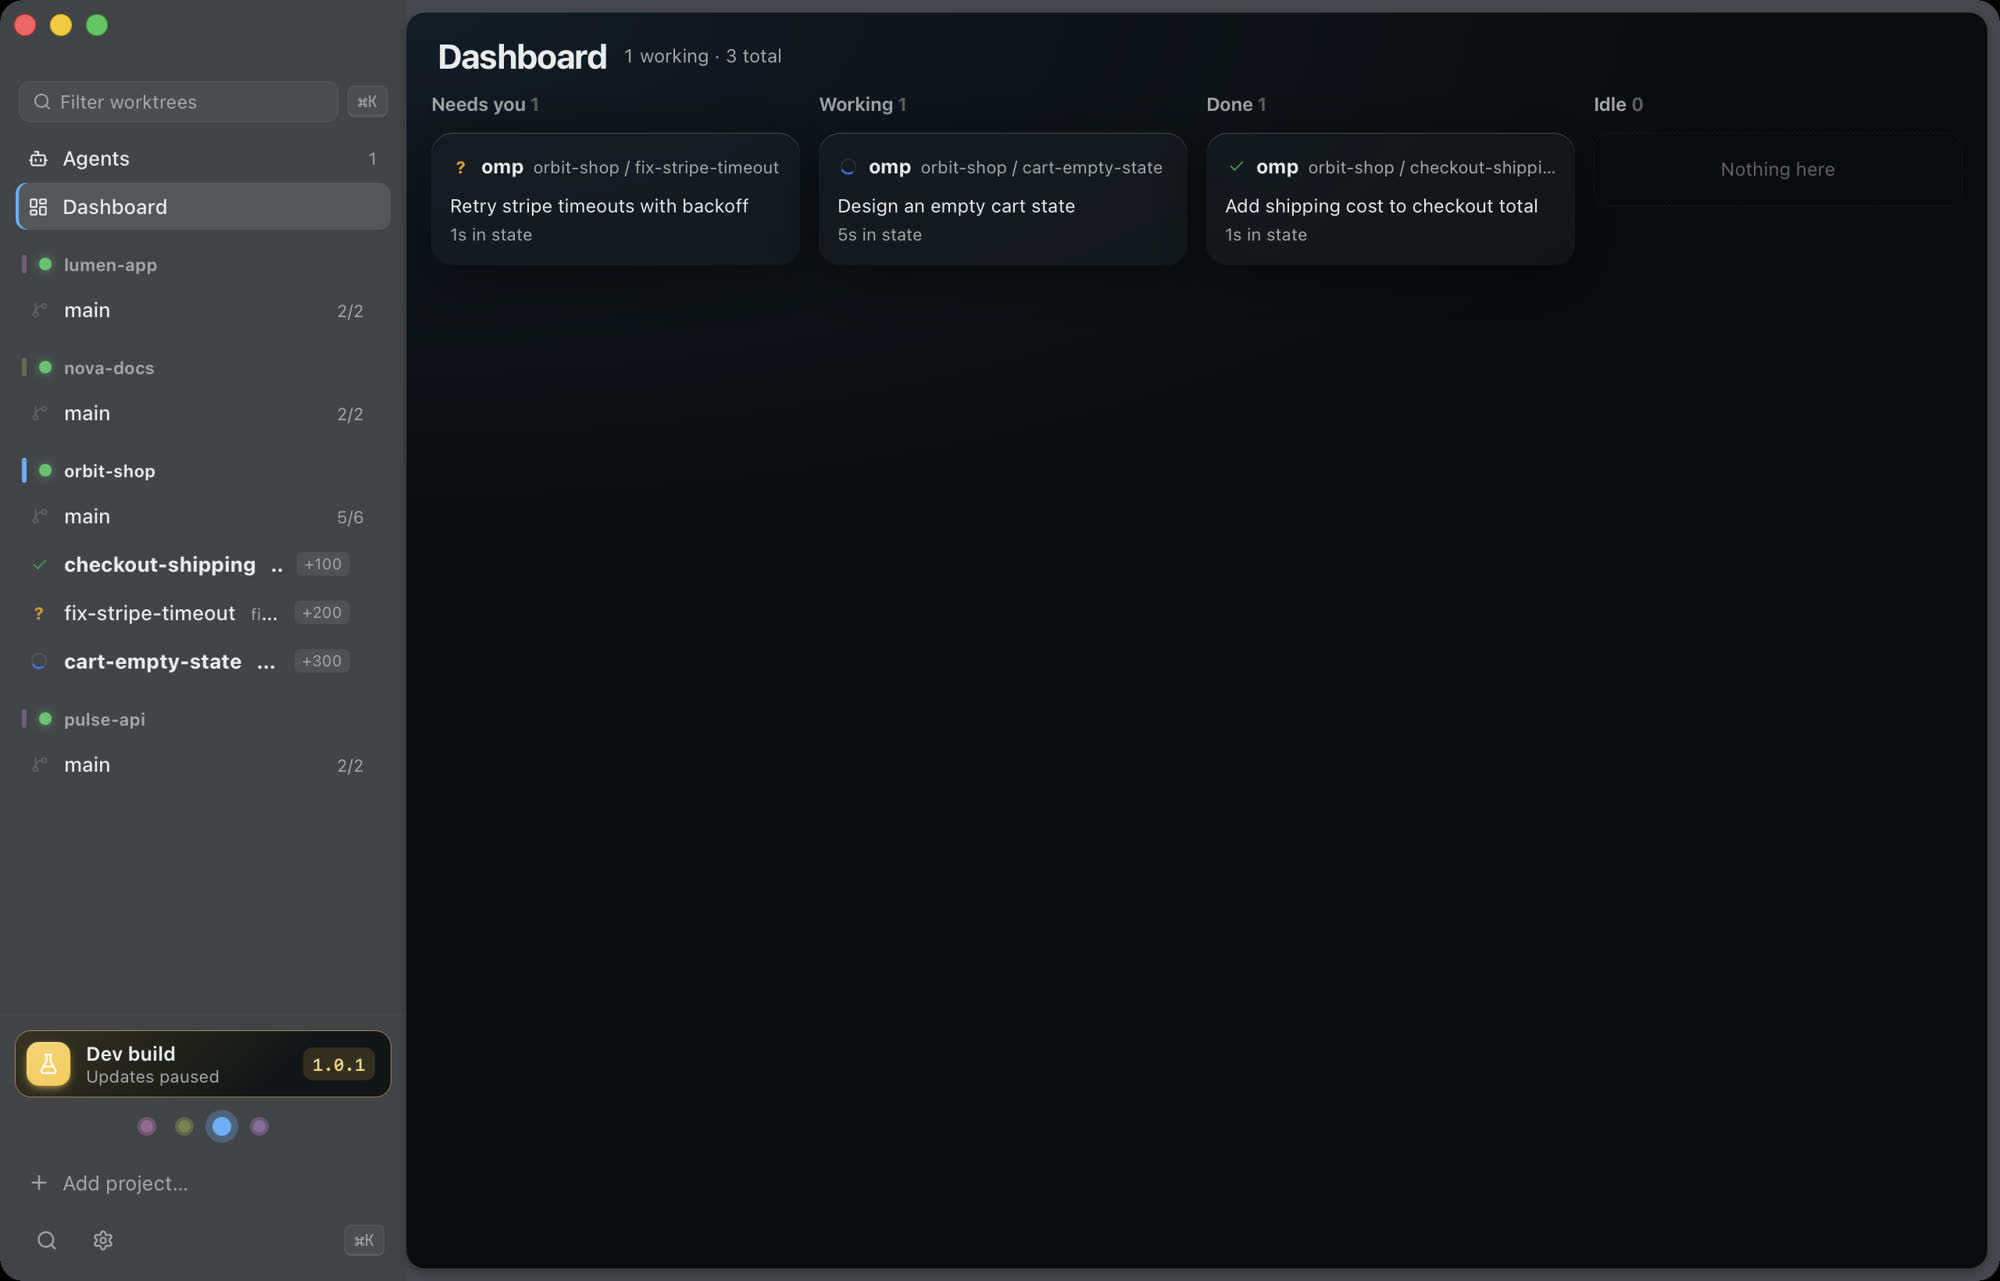Click the ⌘K shortcut badge beside the filter field

[x=367, y=102]
